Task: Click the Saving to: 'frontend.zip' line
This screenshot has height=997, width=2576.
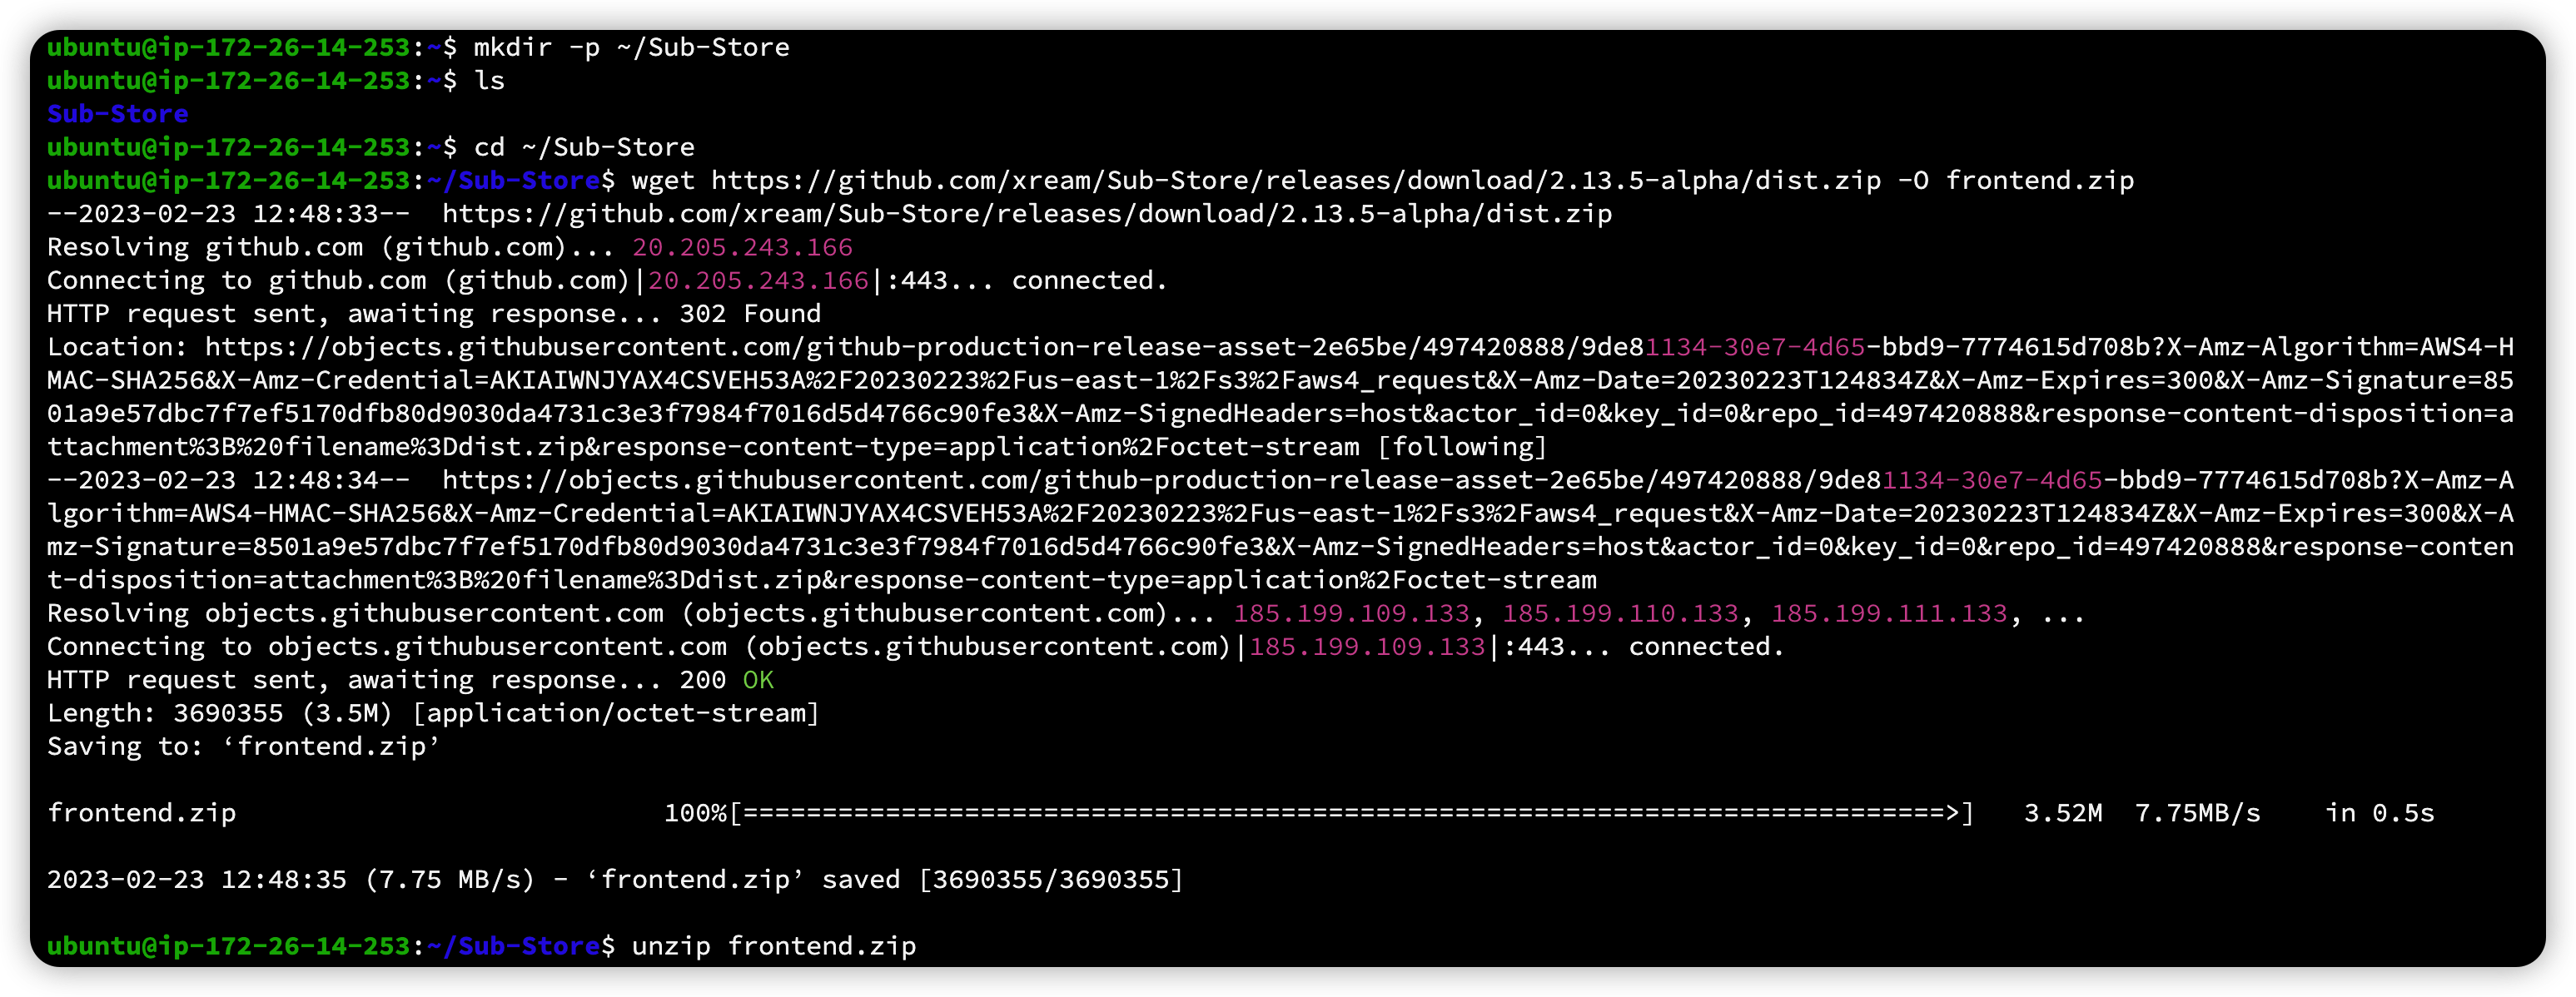Action: 243,747
